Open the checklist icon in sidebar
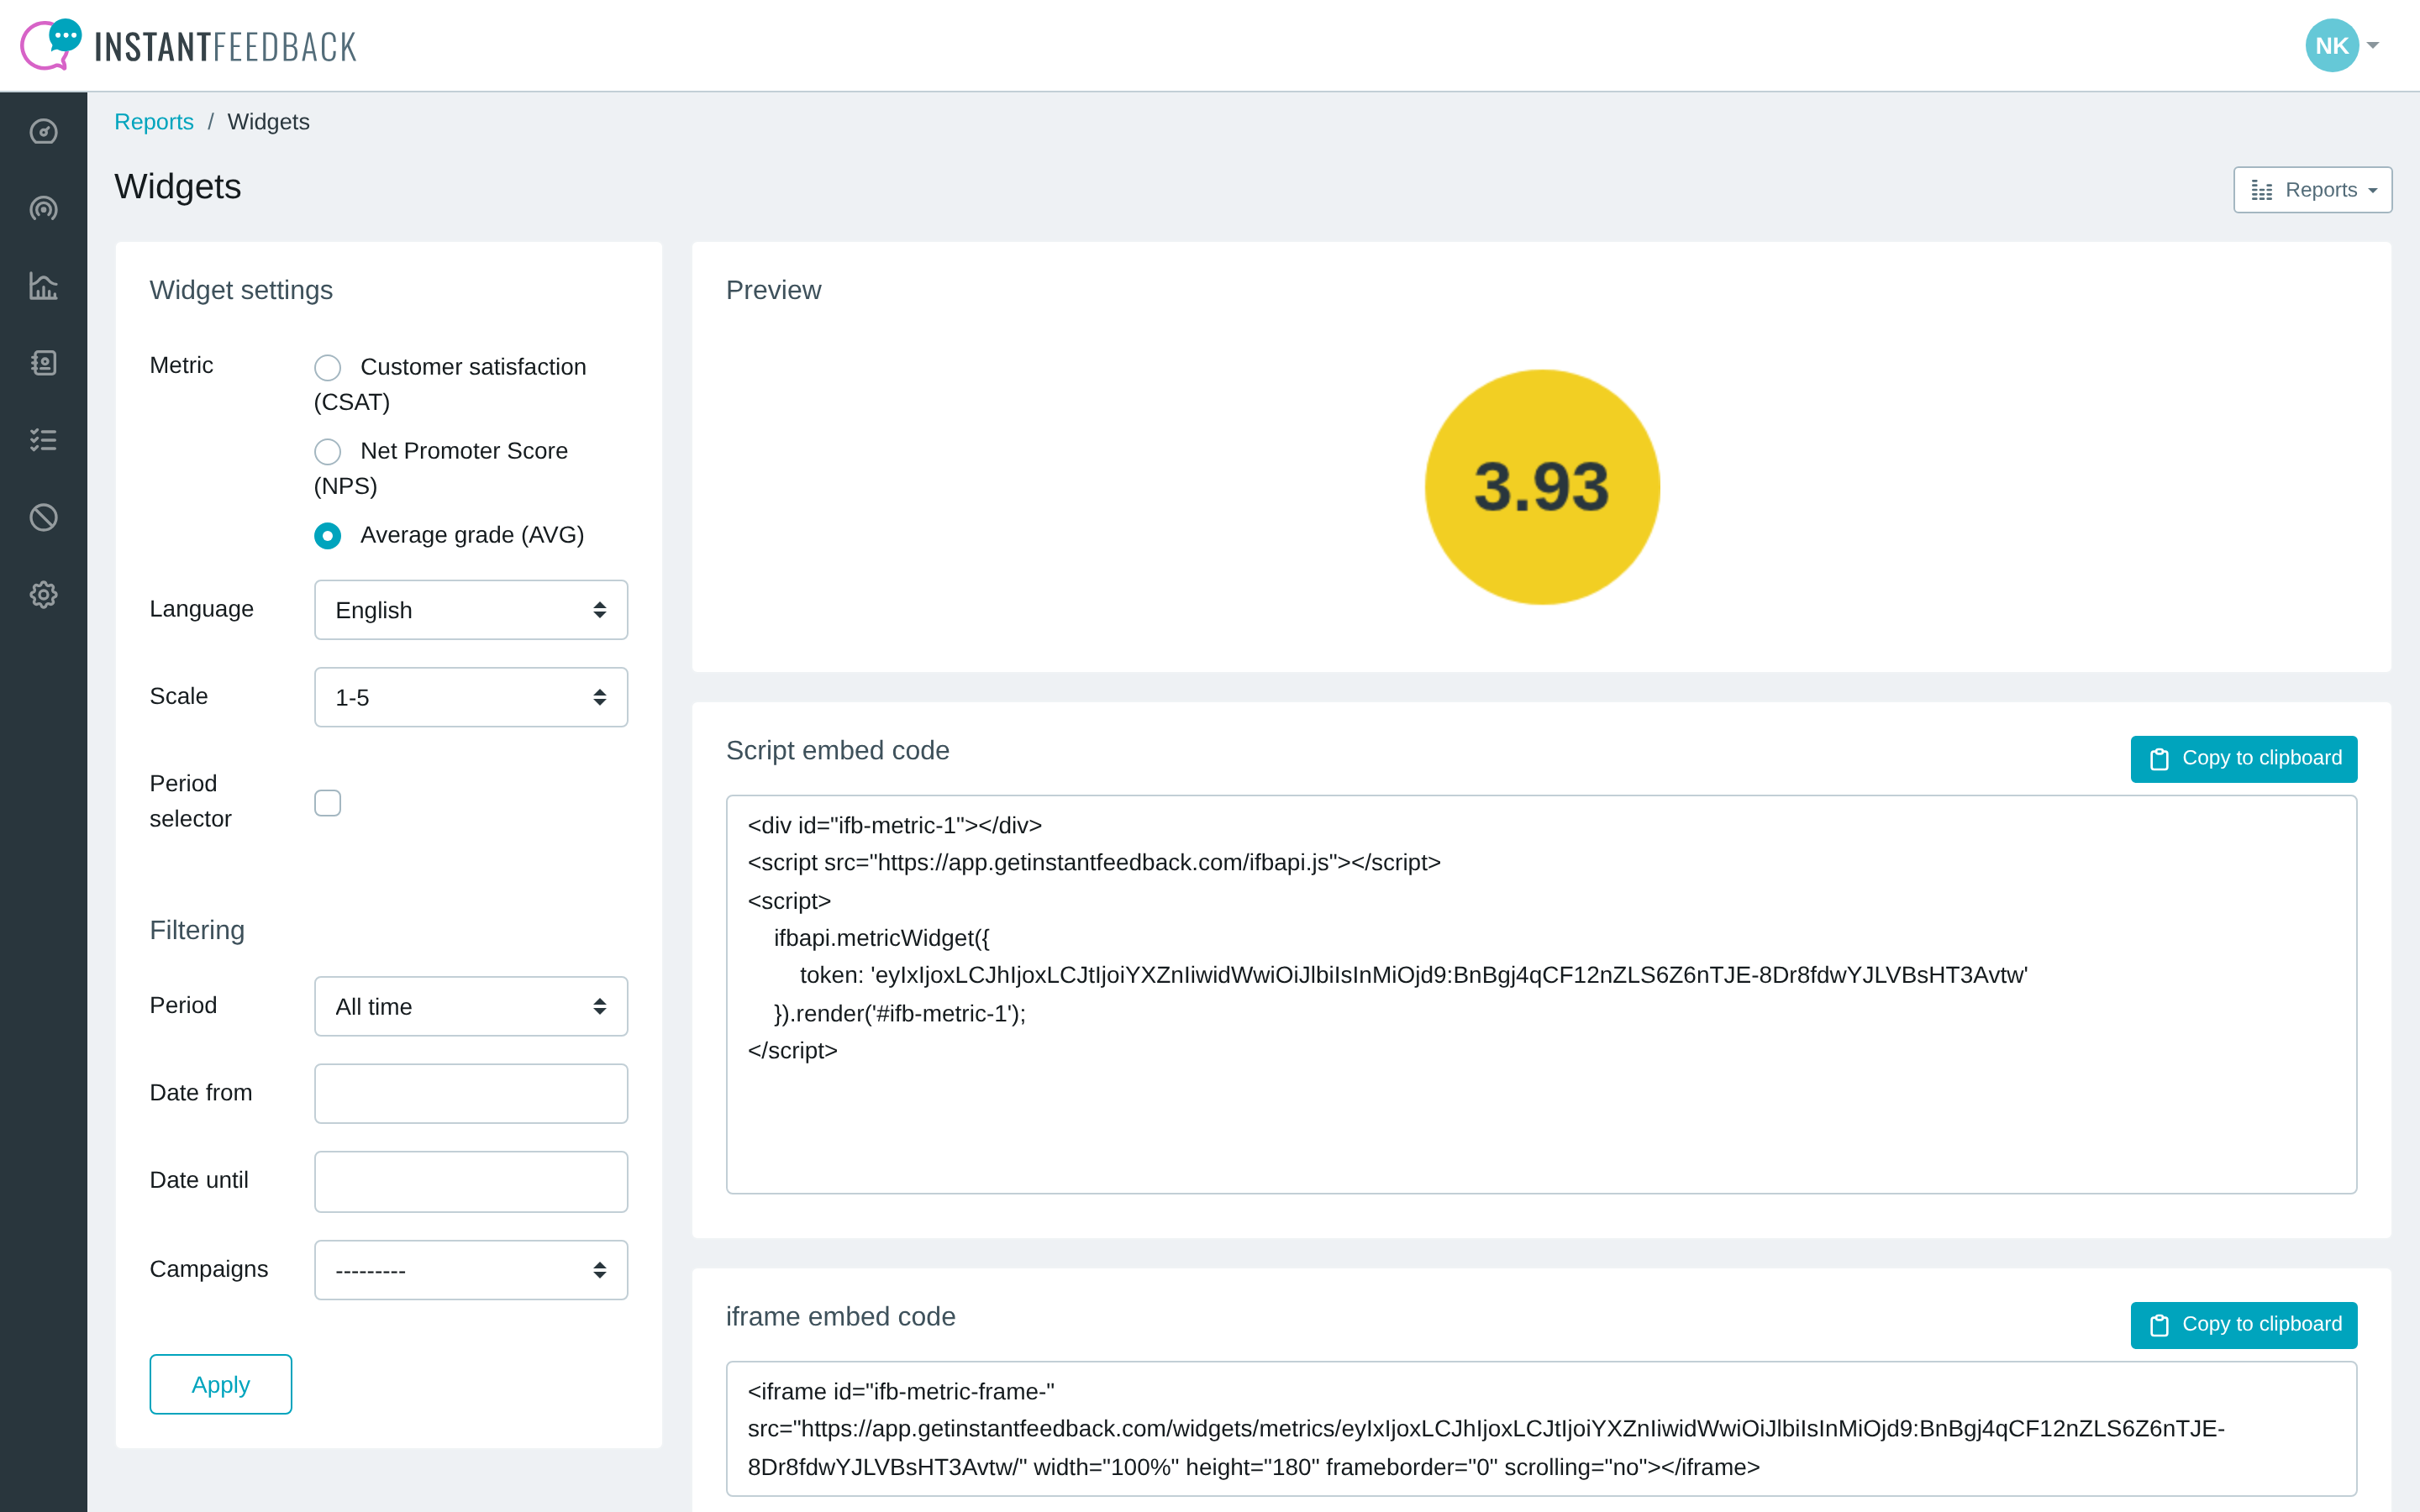The height and width of the screenshot is (1512, 2420). click(43, 440)
